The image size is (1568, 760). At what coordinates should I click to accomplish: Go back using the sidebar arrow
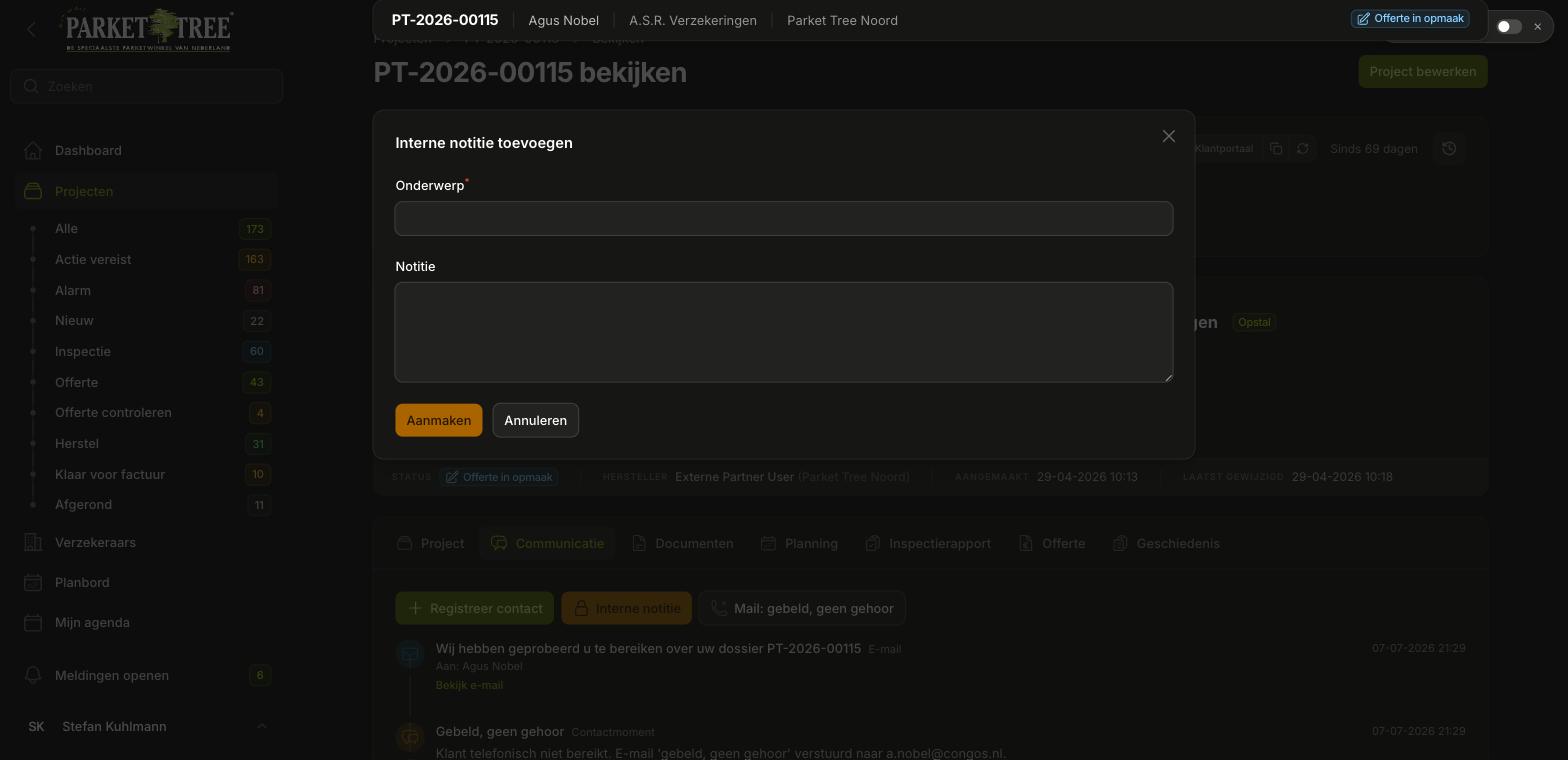pos(31,30)
